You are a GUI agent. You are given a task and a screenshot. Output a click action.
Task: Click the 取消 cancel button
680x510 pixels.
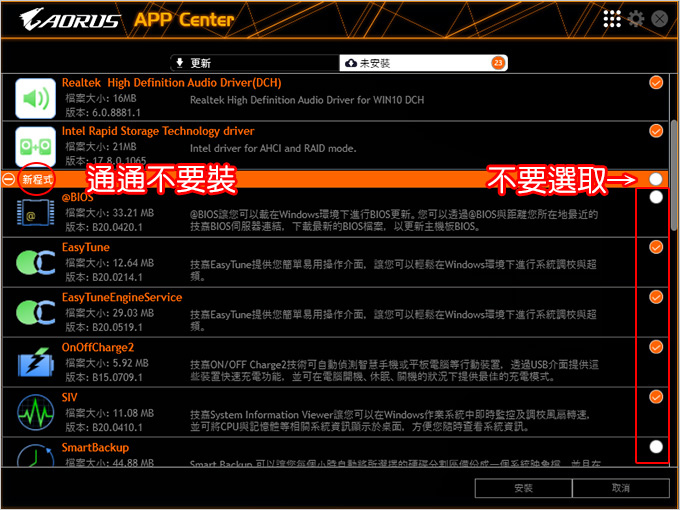tap(621, 488)
